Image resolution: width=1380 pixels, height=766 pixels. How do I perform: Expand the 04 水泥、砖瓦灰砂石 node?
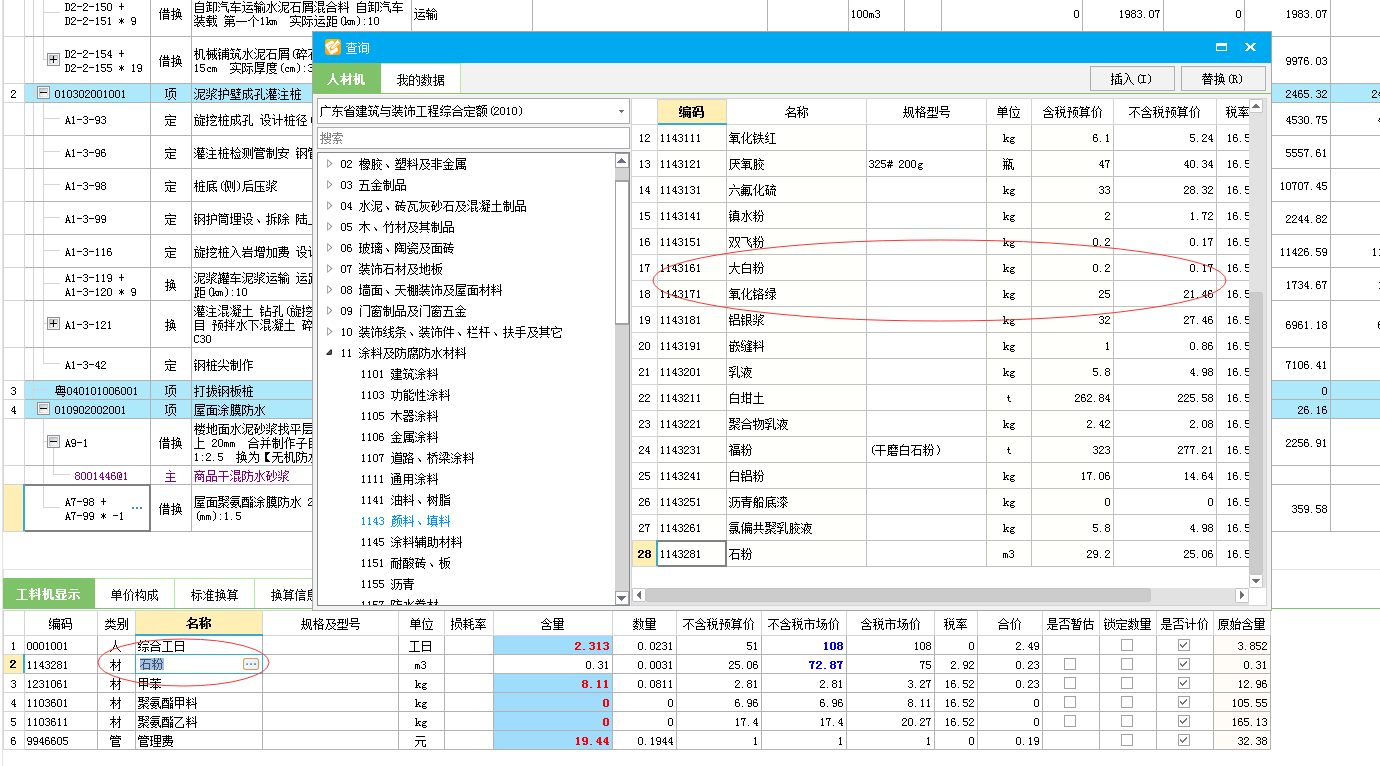[330, 206]
